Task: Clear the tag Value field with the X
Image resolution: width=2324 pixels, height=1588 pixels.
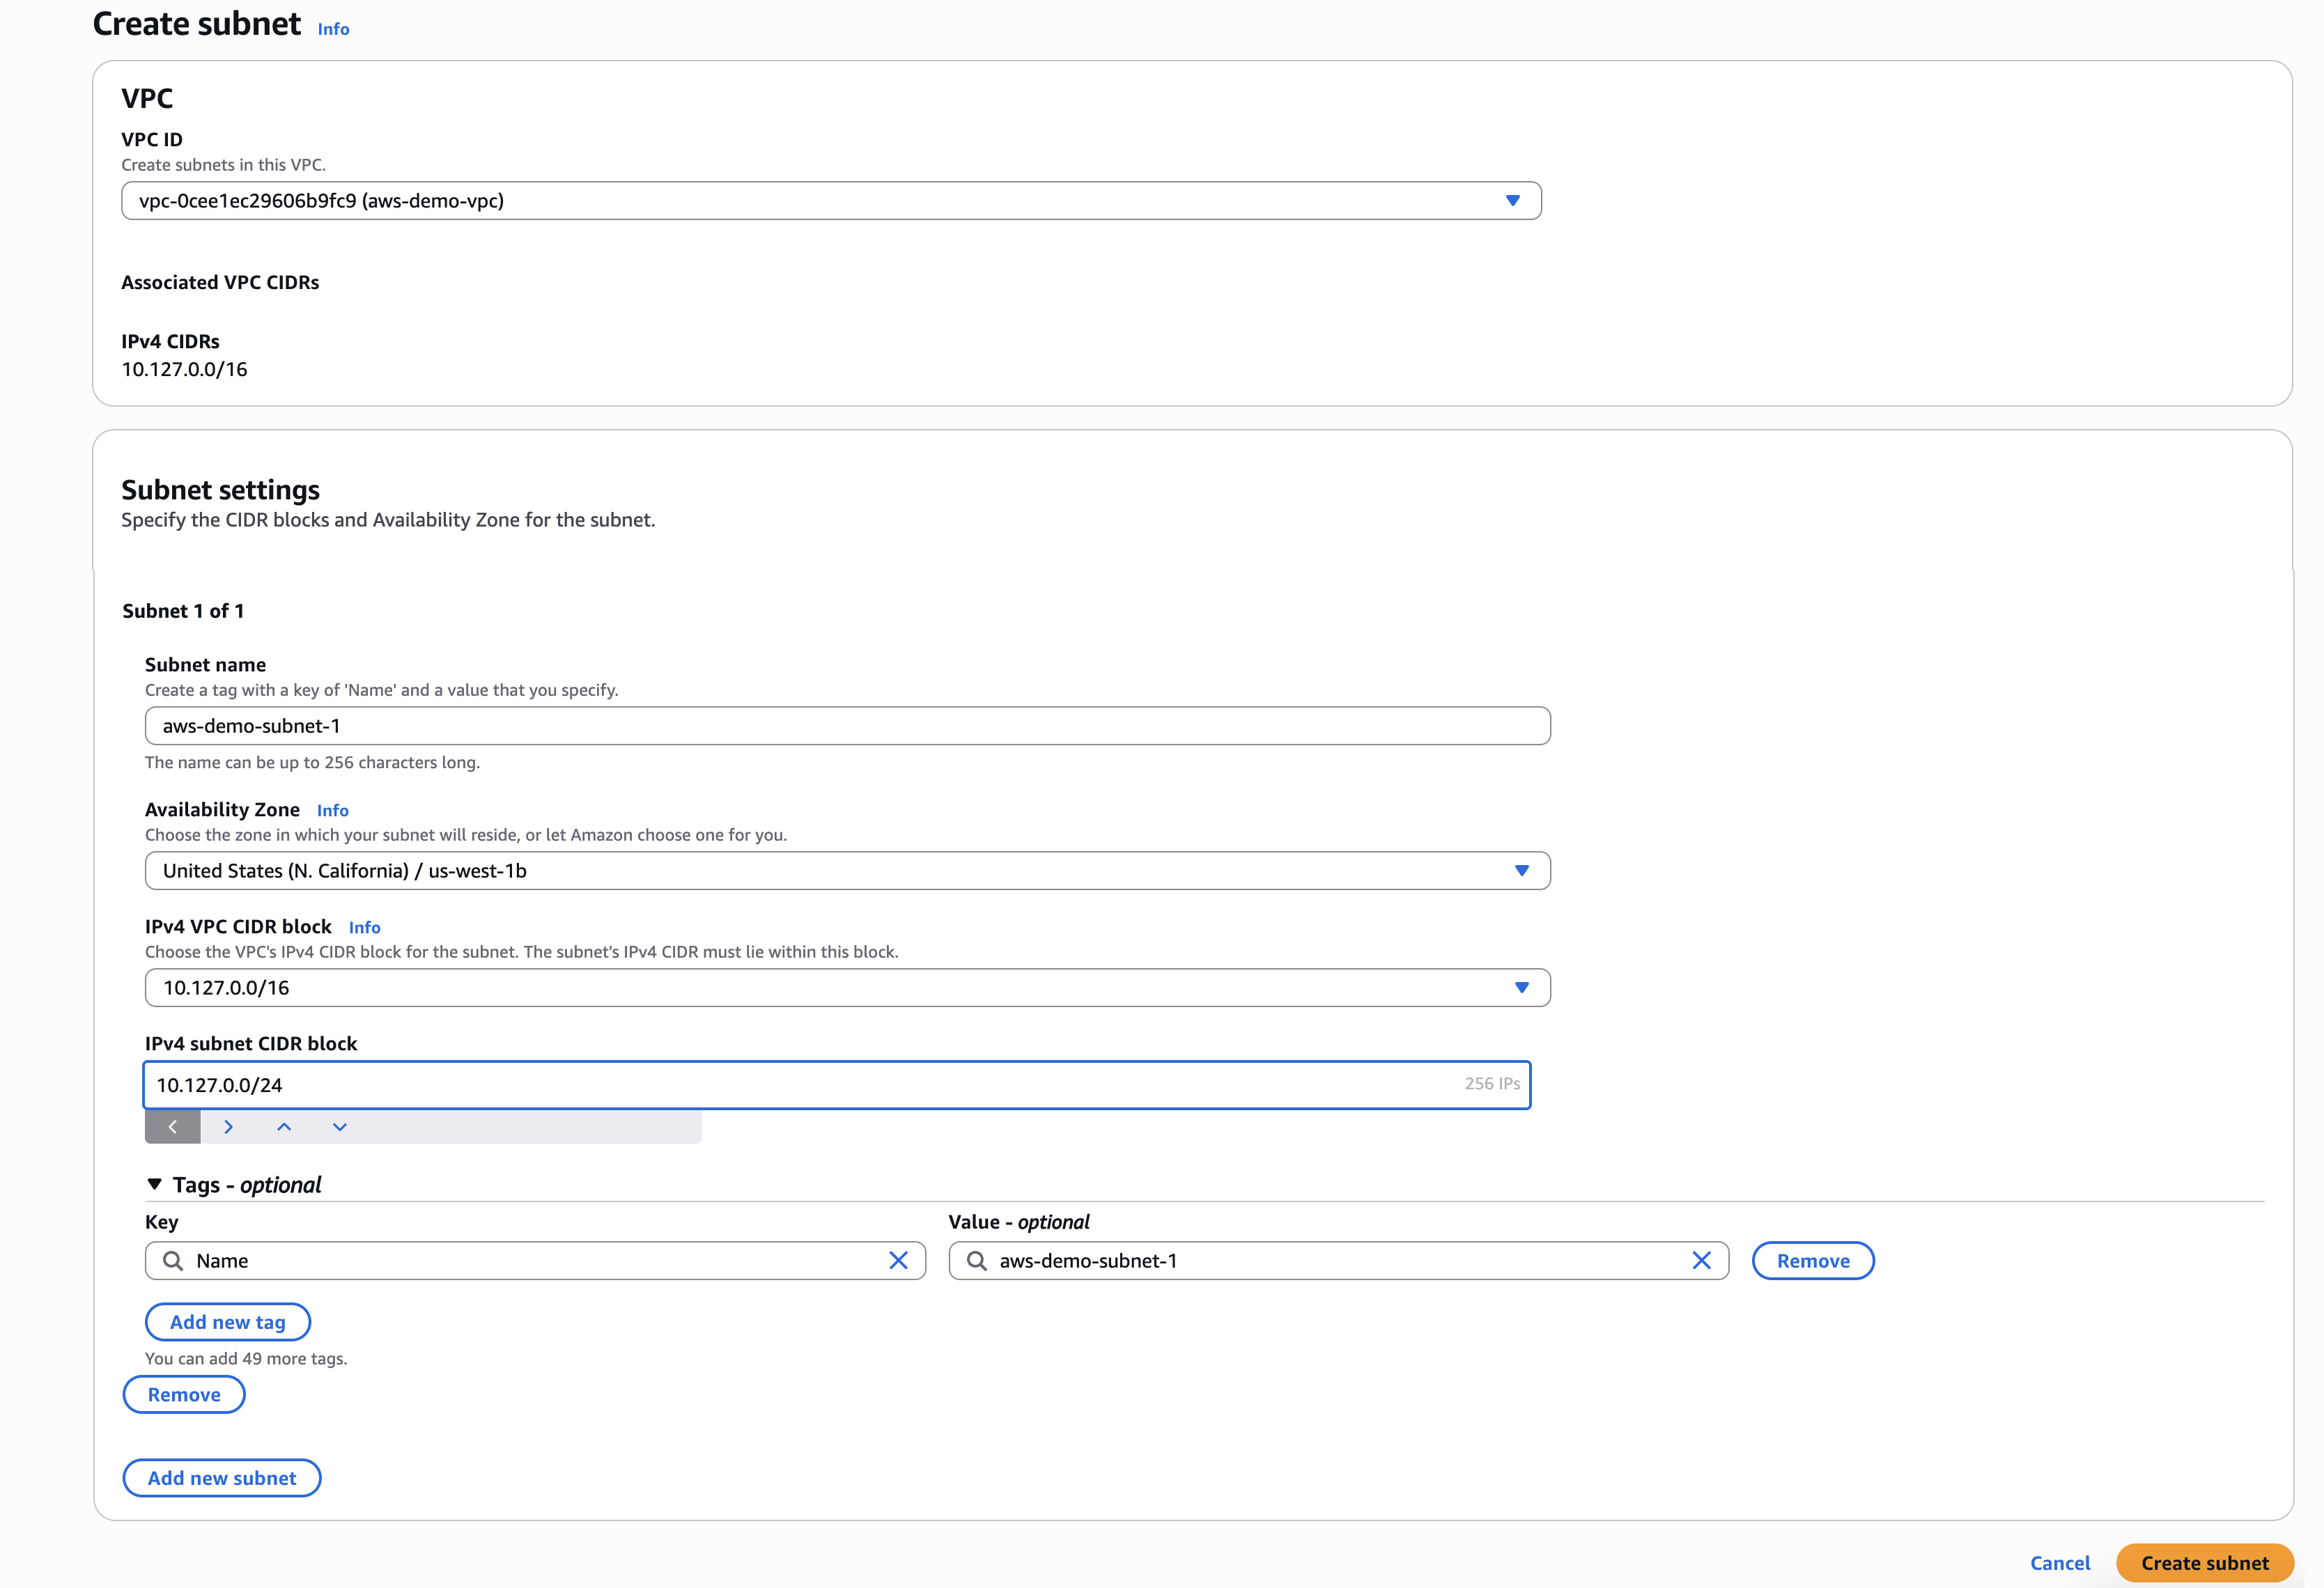Action: tap(1701, 1261)
